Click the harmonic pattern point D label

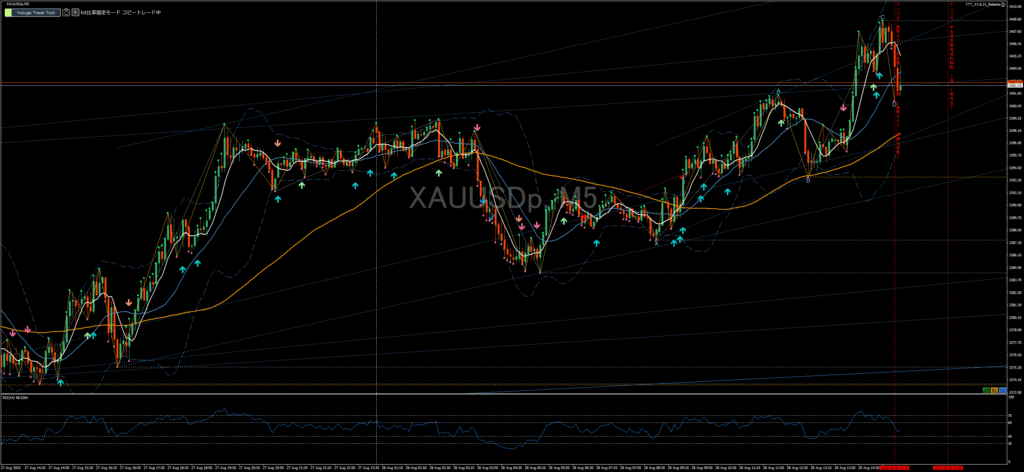[x=894, y=104]
